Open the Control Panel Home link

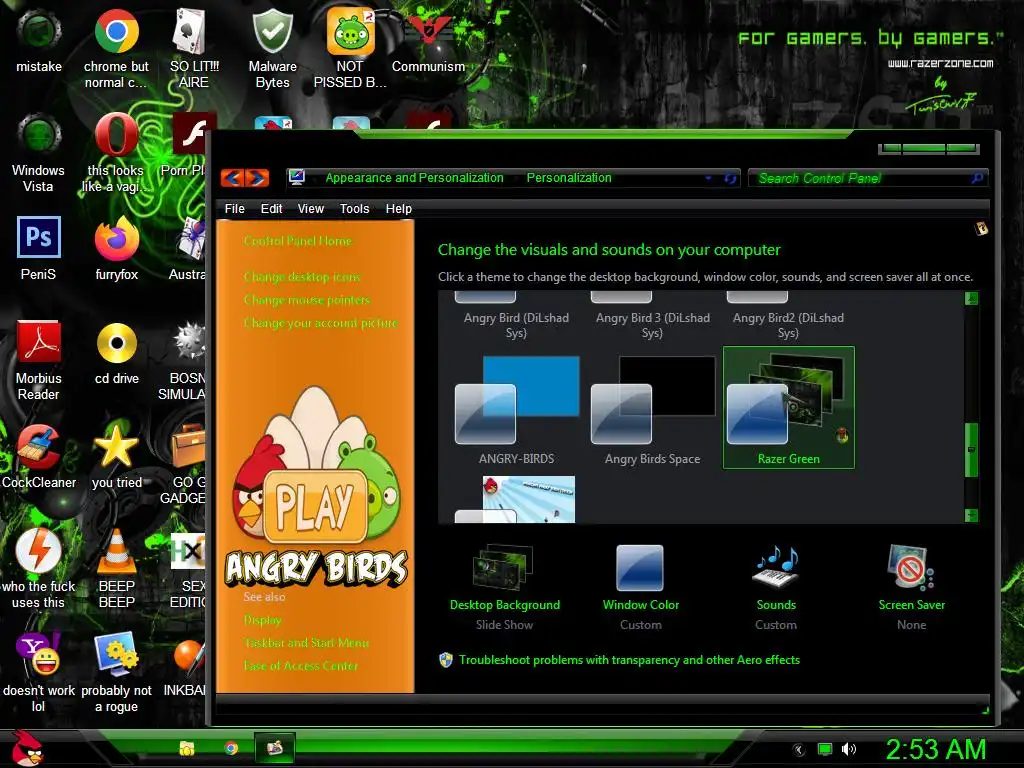point(298,241)
